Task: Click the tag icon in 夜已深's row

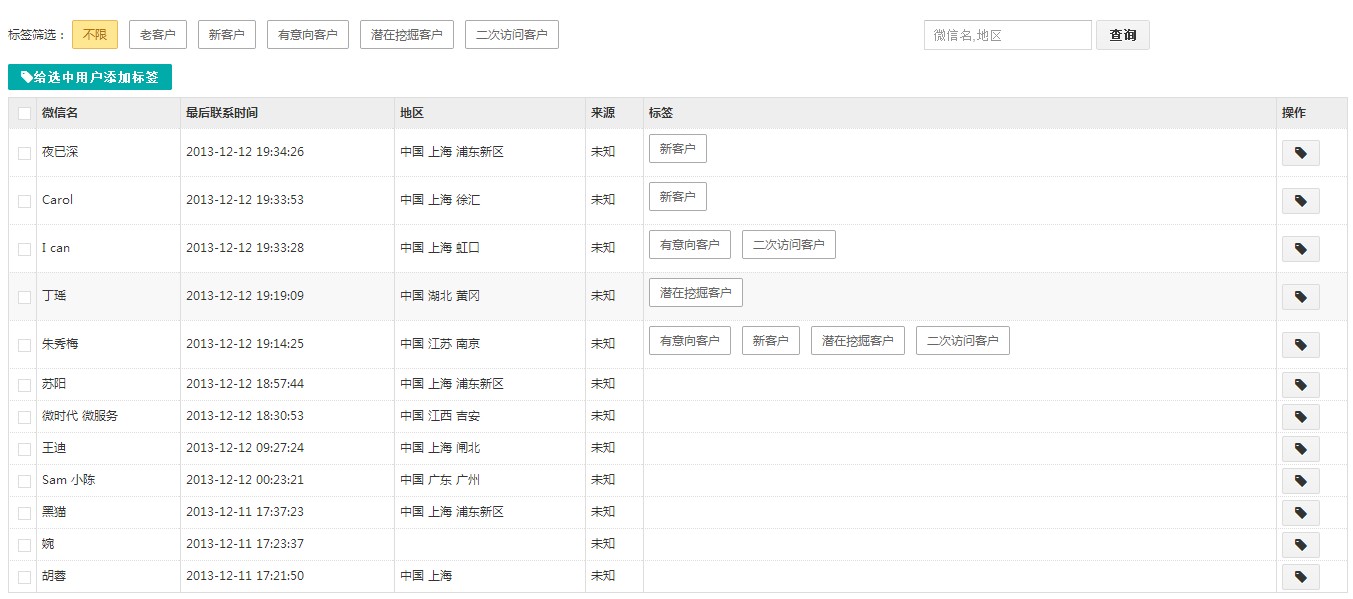Action: (1300, 153)
